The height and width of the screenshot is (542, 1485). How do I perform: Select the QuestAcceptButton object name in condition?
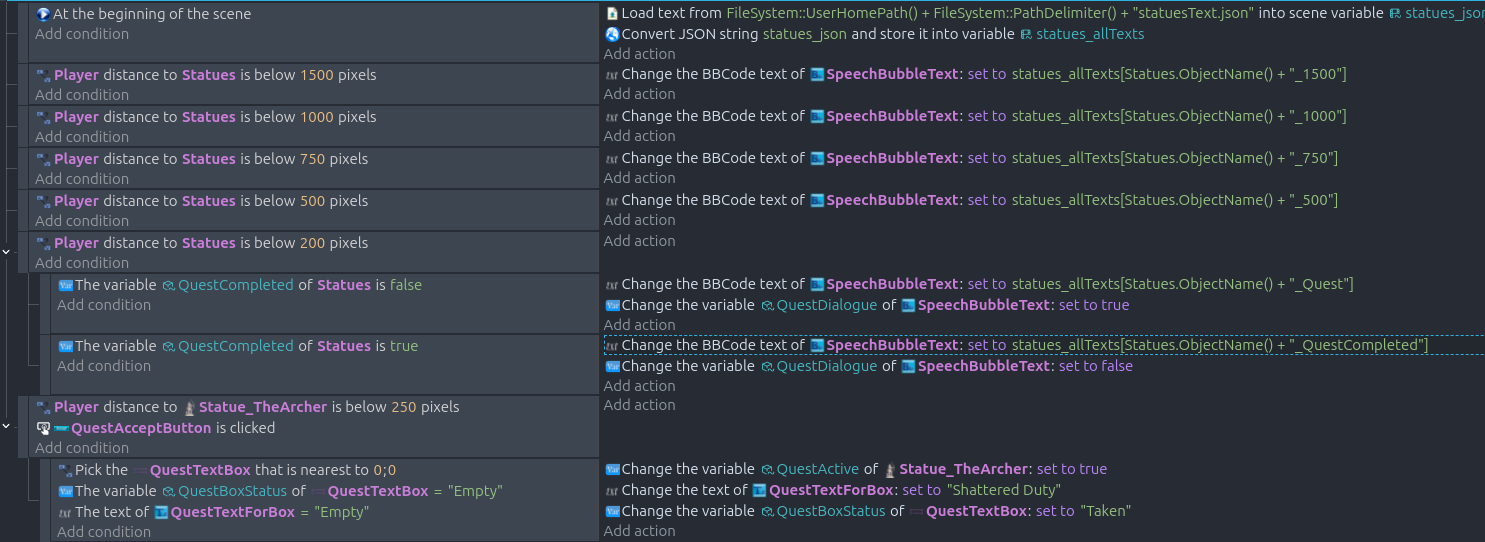point(141,428)
